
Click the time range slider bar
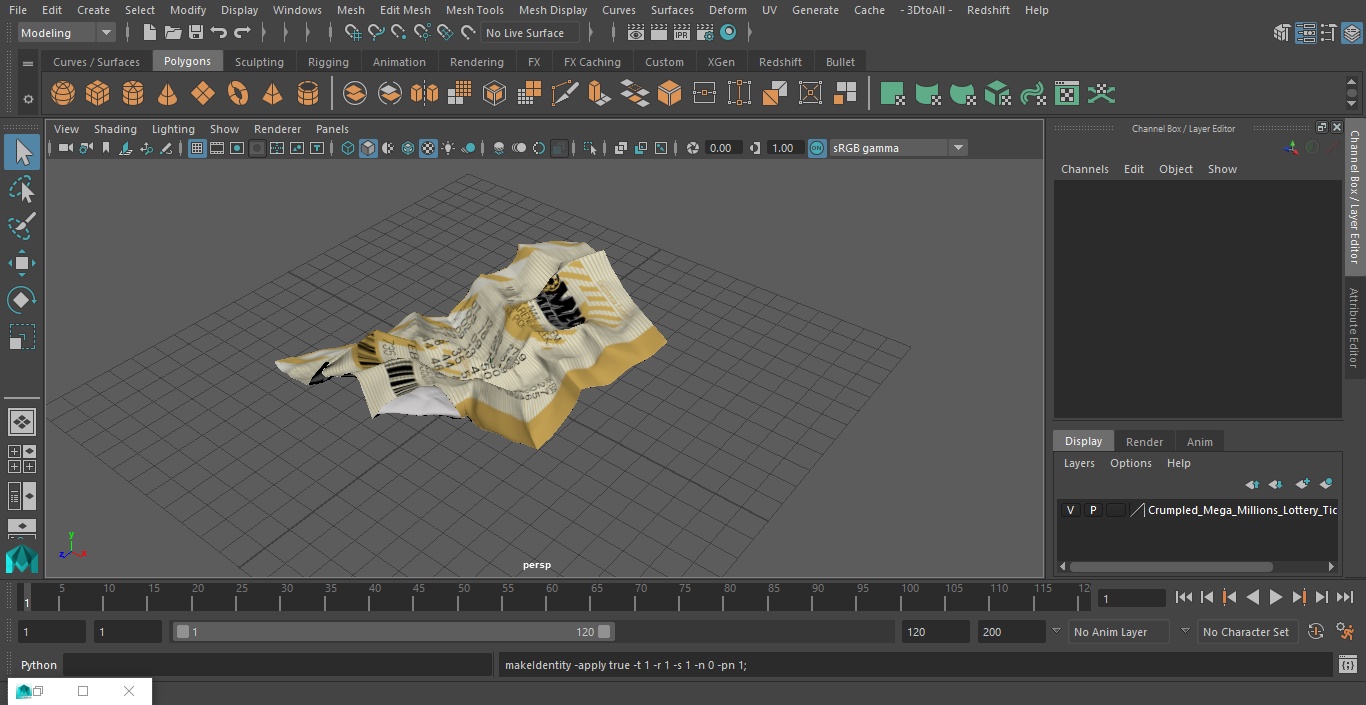point(393,632)
